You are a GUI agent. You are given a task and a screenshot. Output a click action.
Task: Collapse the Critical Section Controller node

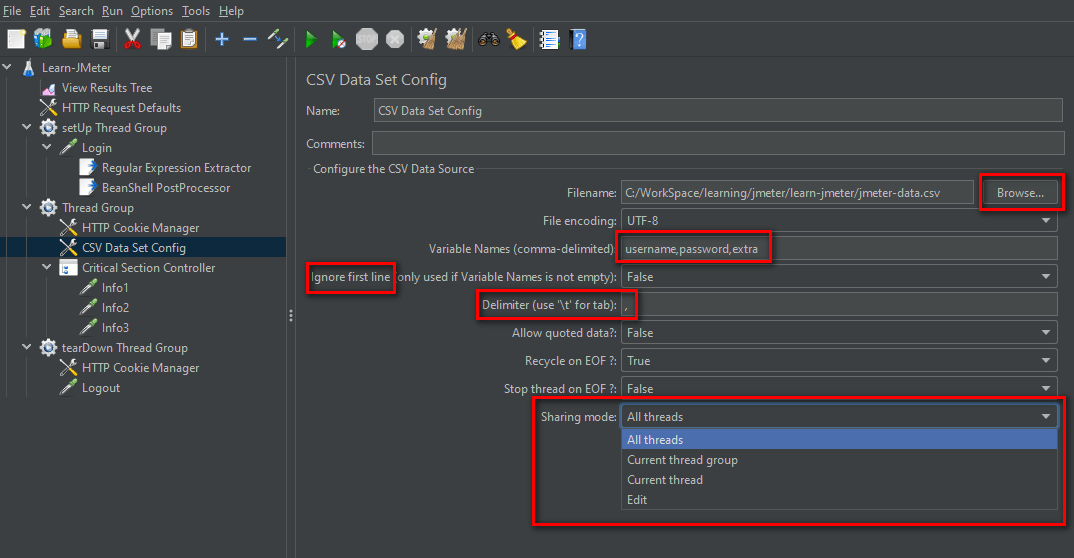(47, 267)
